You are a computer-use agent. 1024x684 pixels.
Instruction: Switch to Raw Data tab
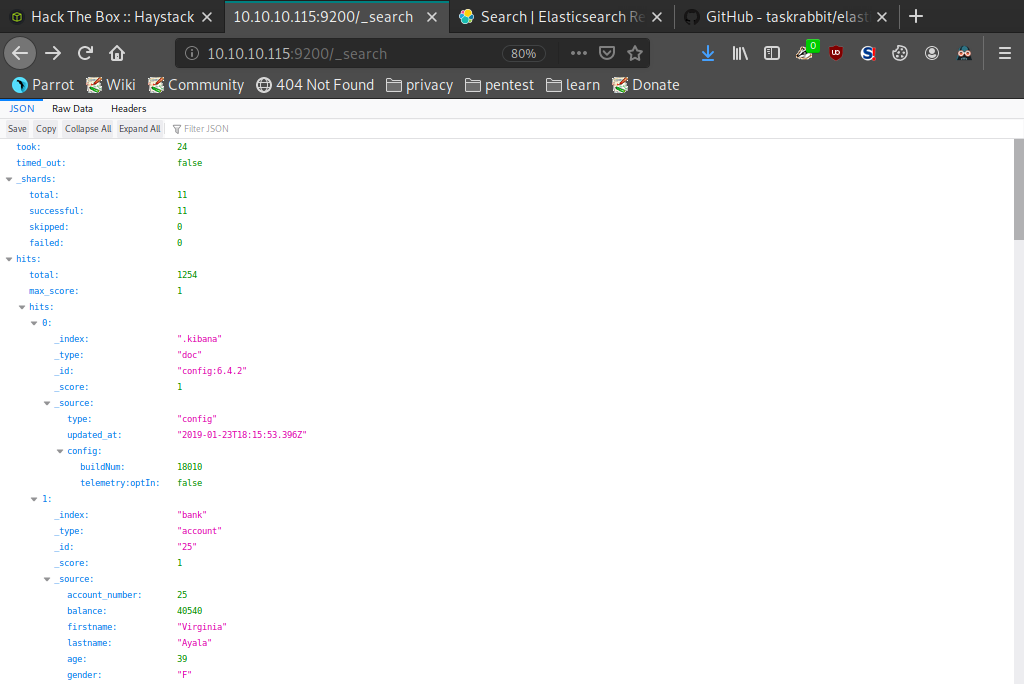pos(72,108)
